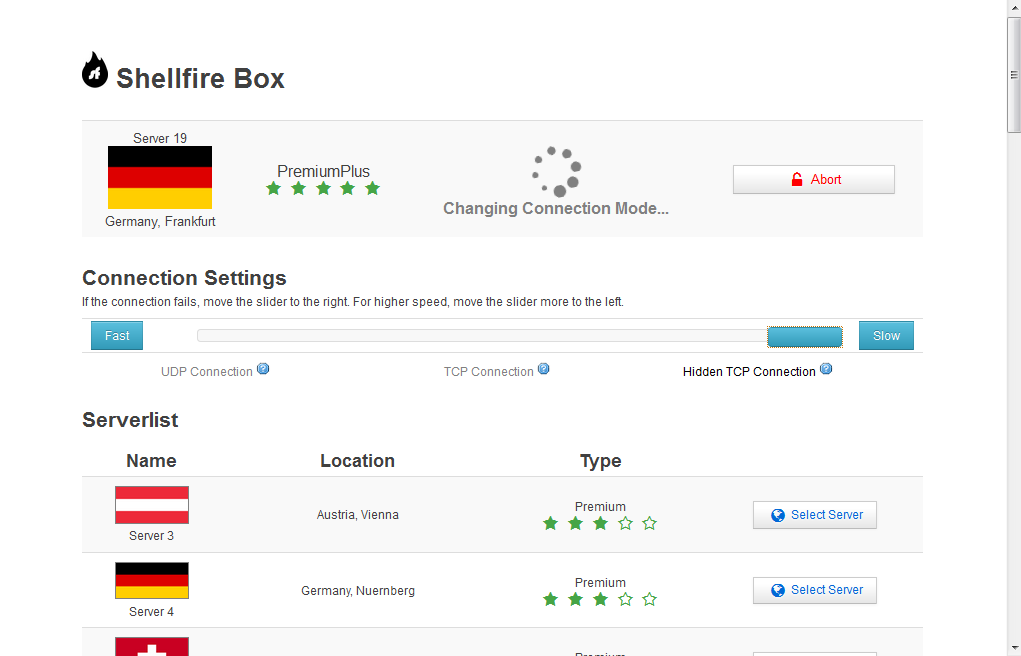Viewport: 1021px width, 656px height.
Task: Click the Changing Connection Mode status text
Action: (x=556, y=208)
